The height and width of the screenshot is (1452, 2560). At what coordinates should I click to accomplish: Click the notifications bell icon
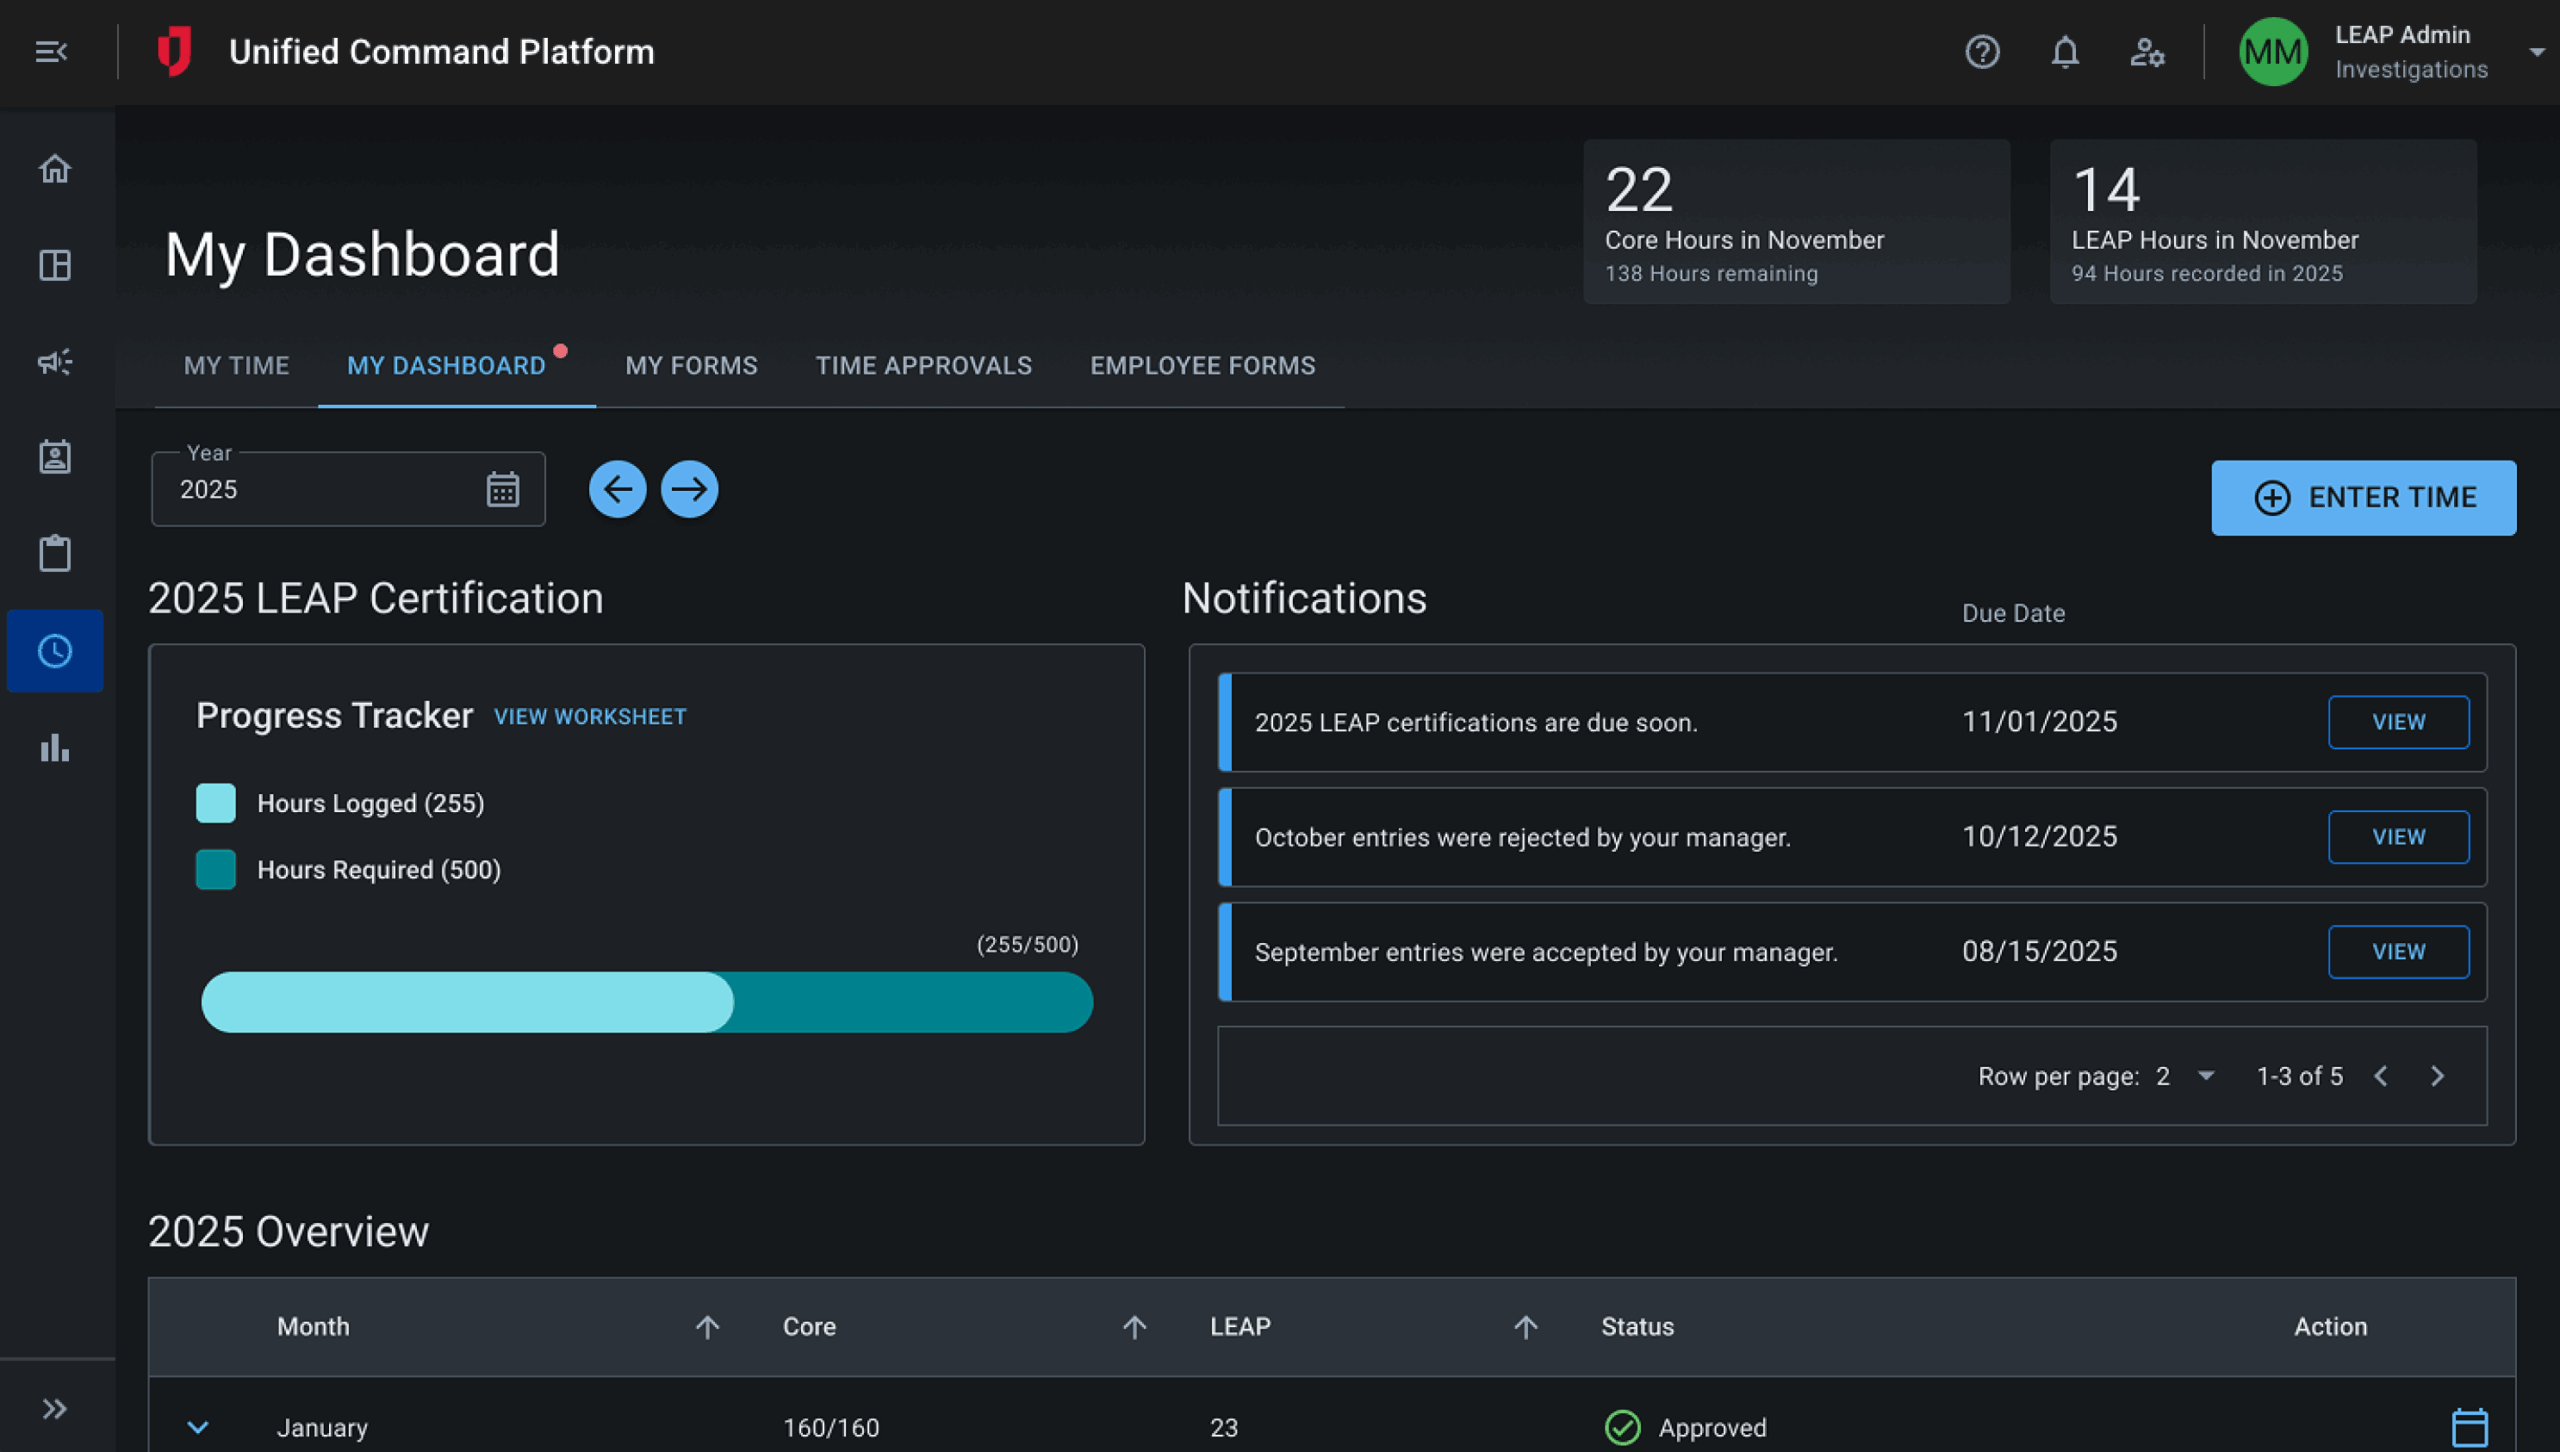2065,52
